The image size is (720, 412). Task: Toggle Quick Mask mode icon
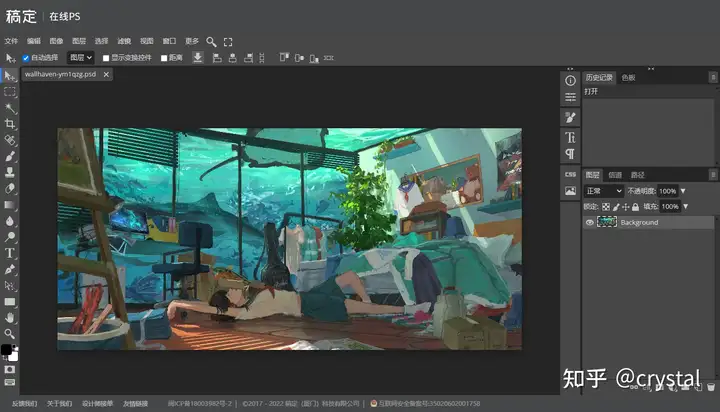(x=10, y=369)
